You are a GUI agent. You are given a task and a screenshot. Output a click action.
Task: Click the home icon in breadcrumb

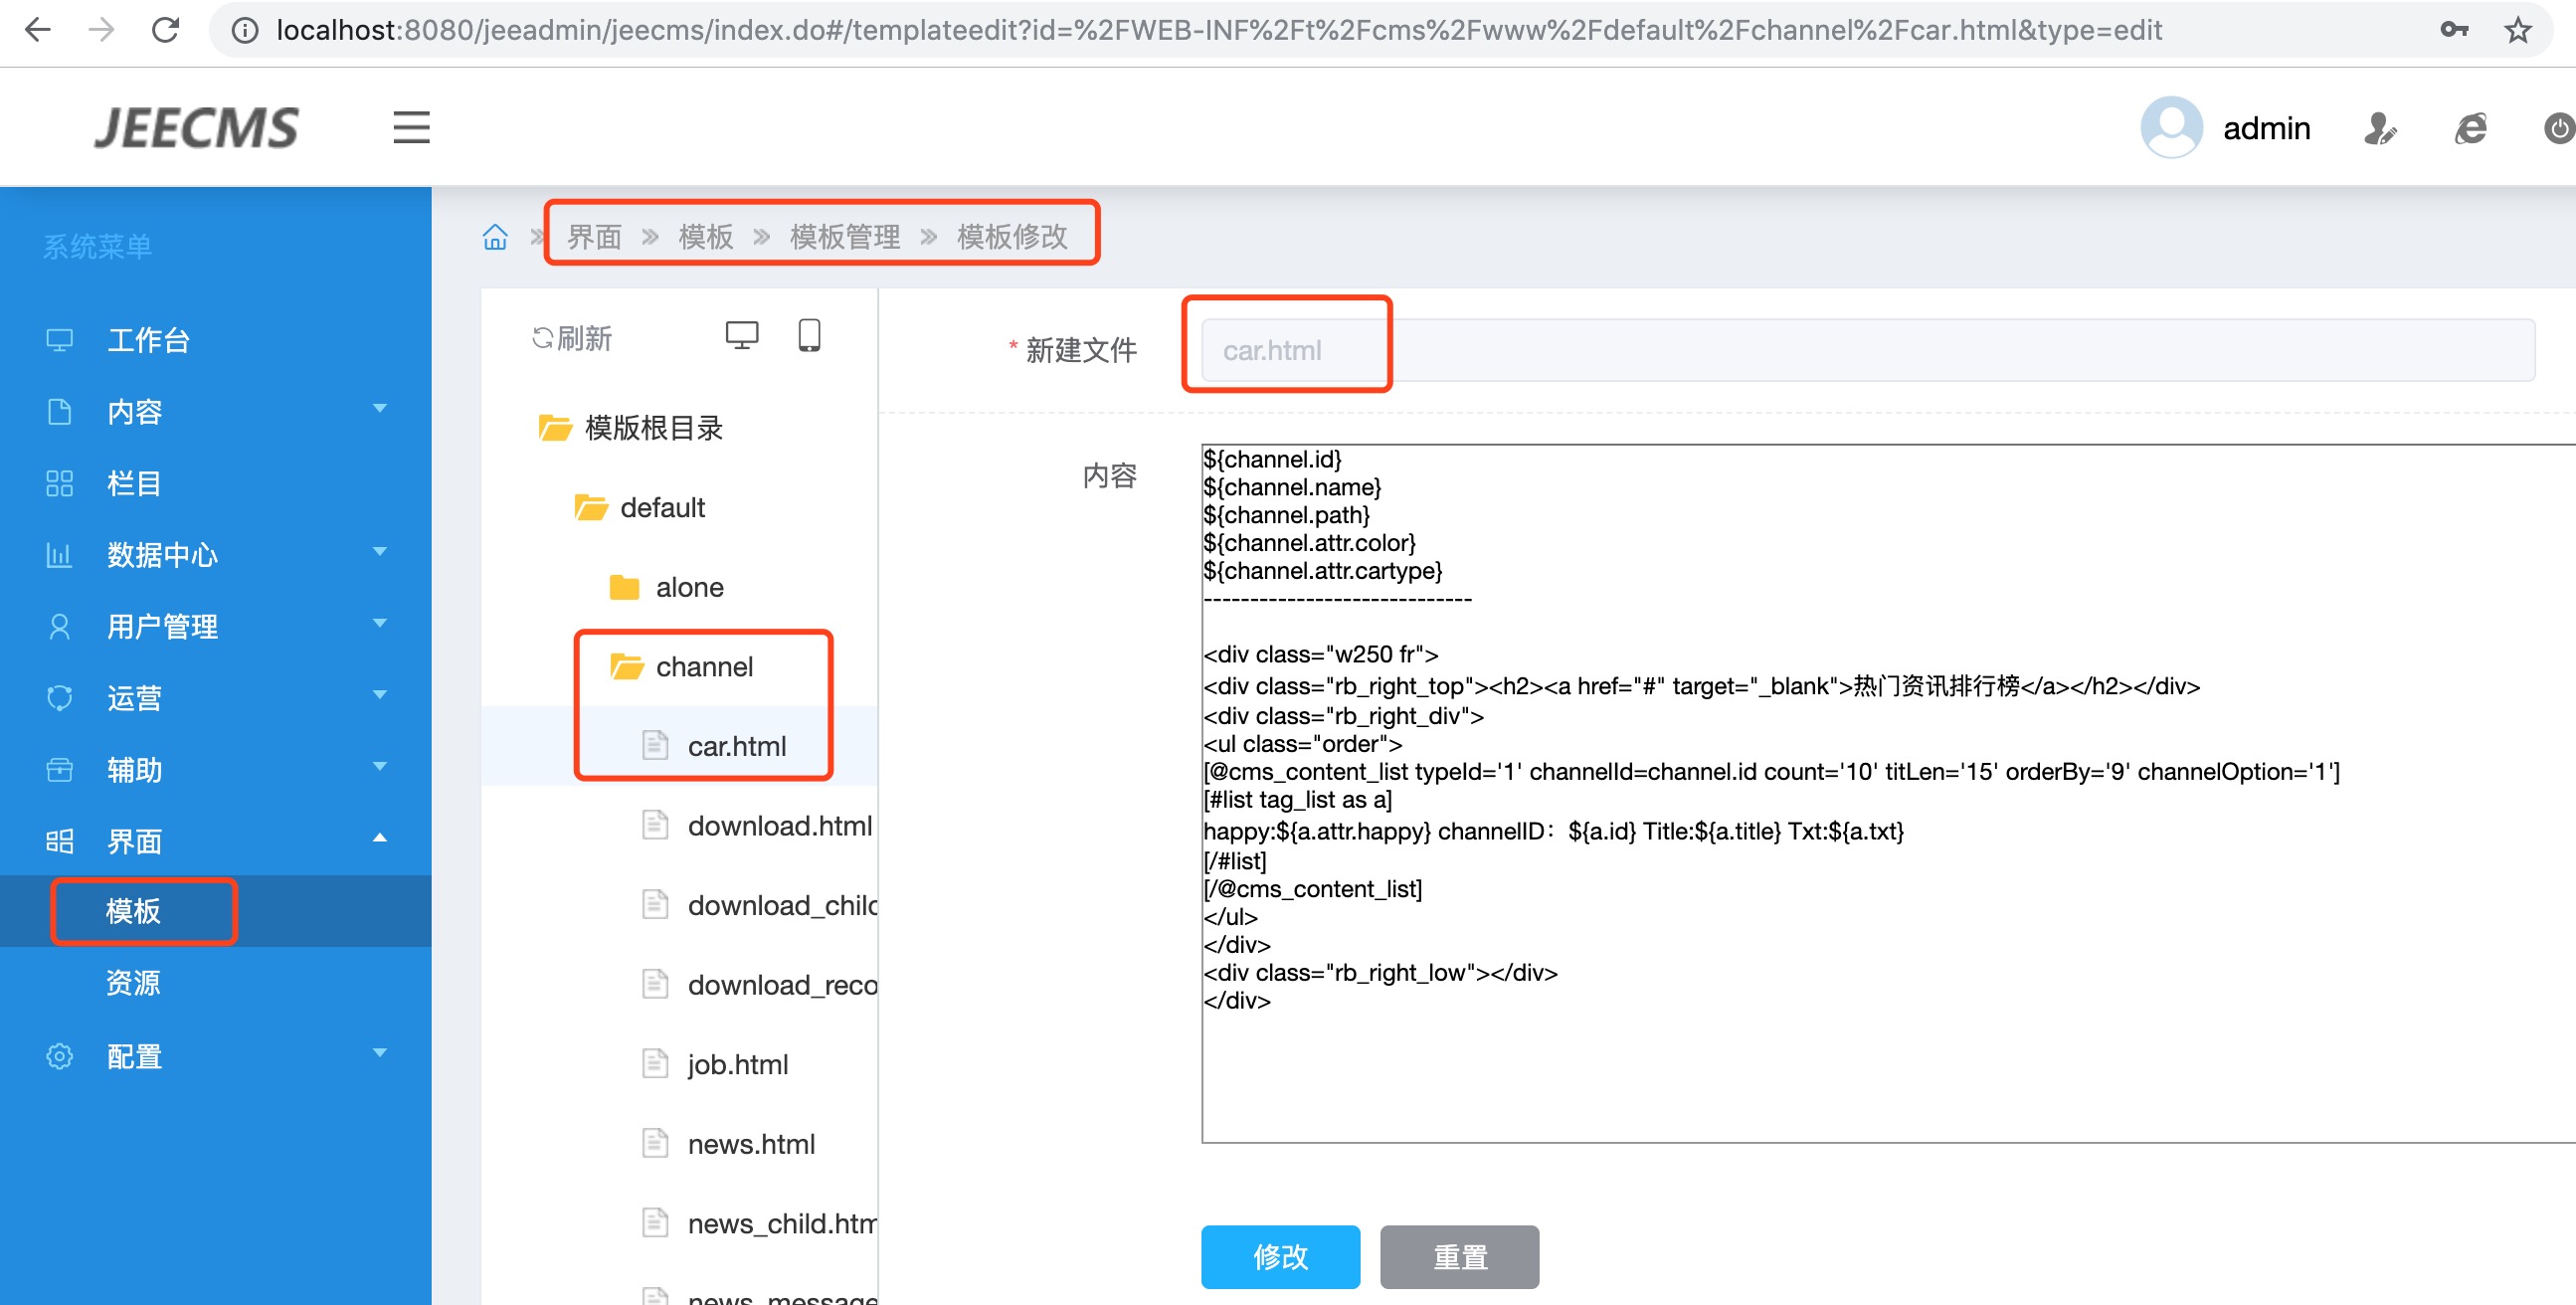pos(495,237)
